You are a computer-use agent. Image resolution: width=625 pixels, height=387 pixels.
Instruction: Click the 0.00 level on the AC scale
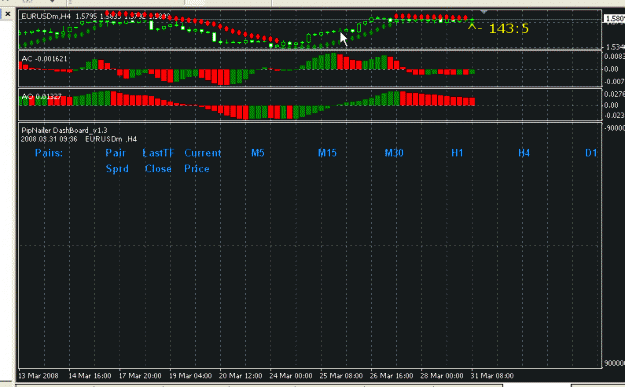[611, 69]
